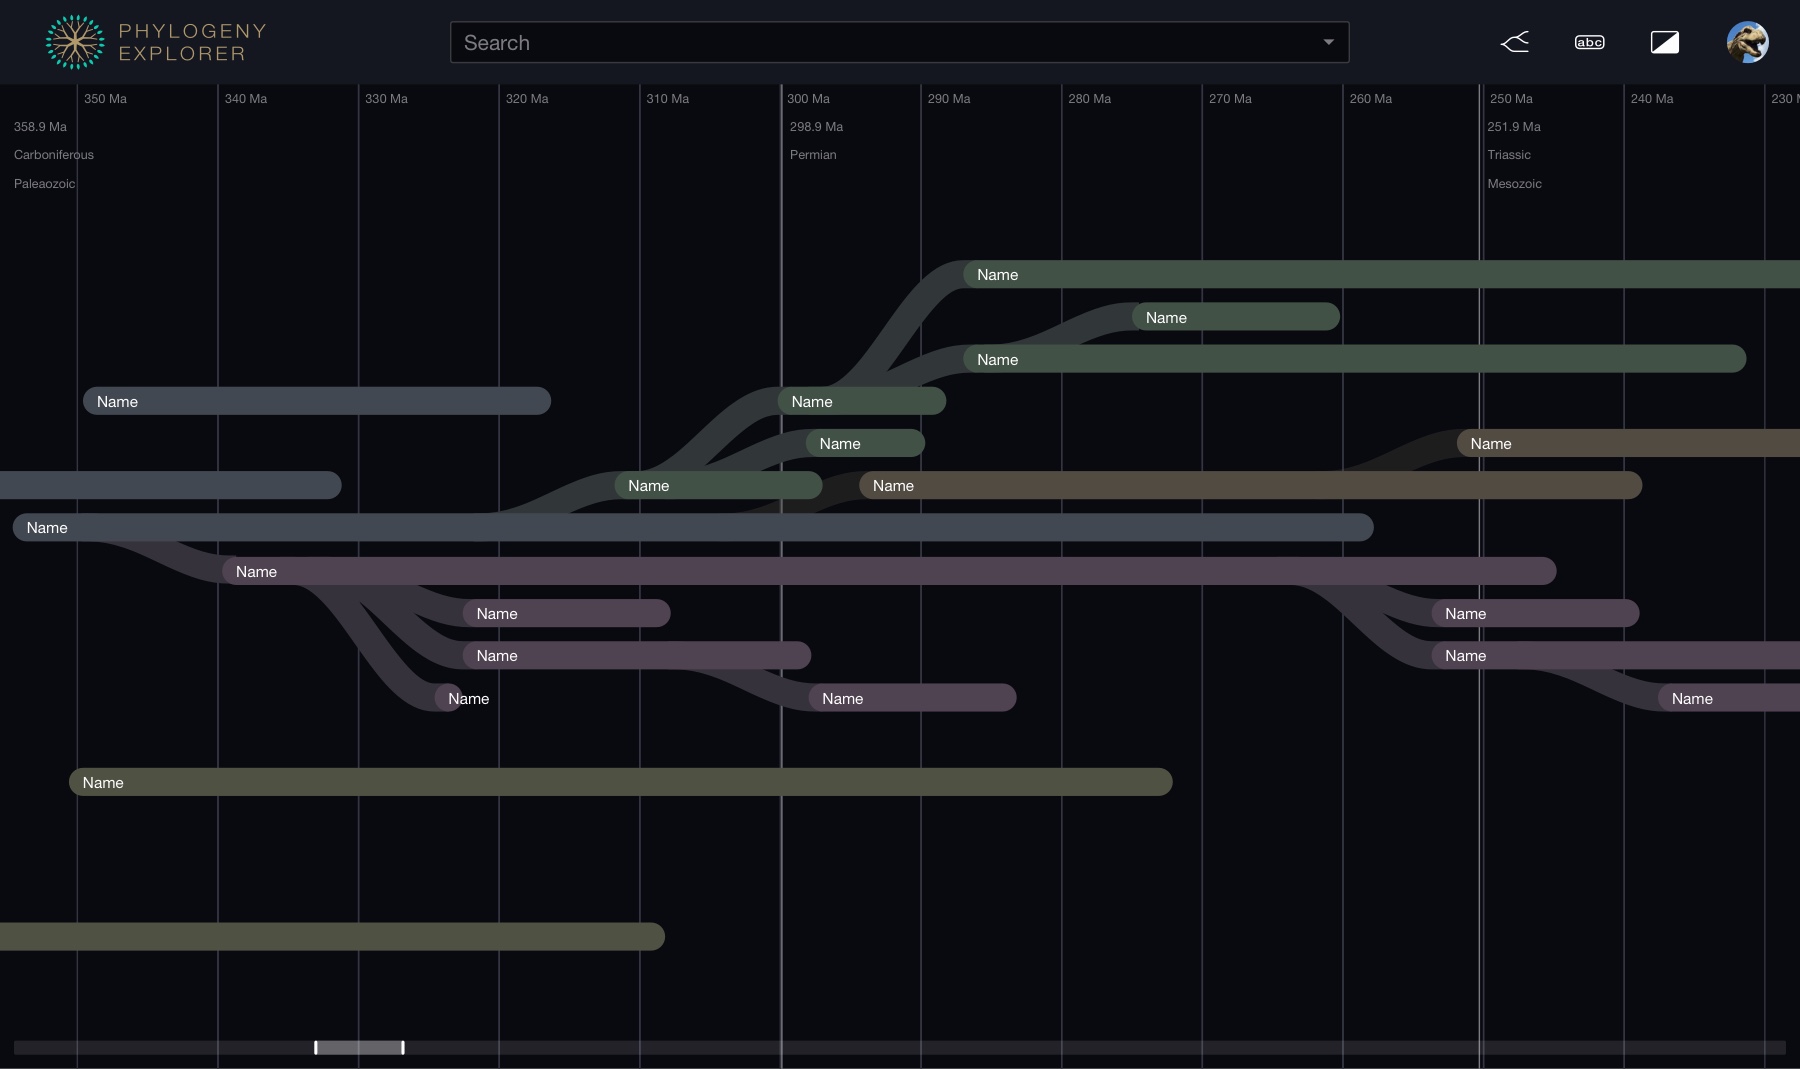Grab the left handle of the range slider
The height and width of the screenshot is (1069, 1800).
coord(316,1047)
